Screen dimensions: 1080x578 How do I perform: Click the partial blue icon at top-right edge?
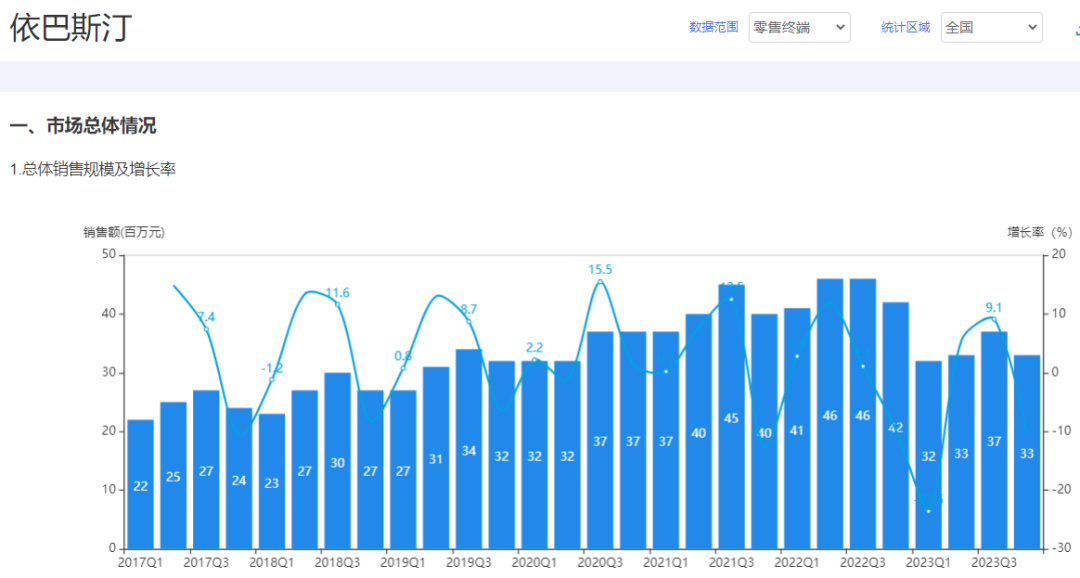click(1074, 29)
